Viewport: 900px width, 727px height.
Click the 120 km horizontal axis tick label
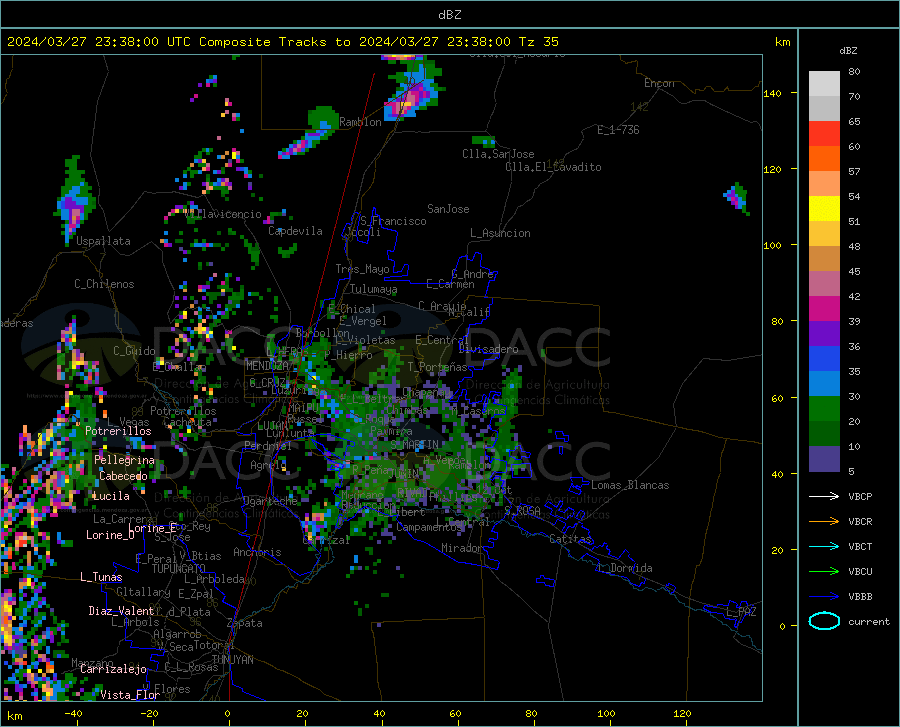pos(682,713)
